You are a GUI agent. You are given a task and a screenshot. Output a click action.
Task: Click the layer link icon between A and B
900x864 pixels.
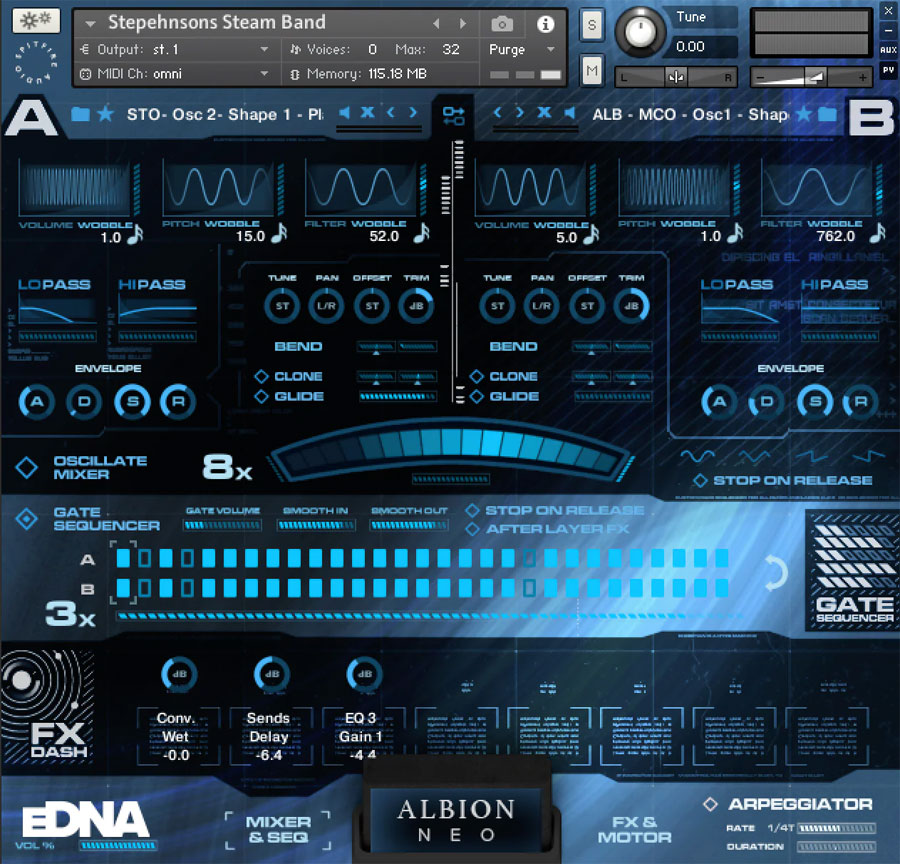455,116
